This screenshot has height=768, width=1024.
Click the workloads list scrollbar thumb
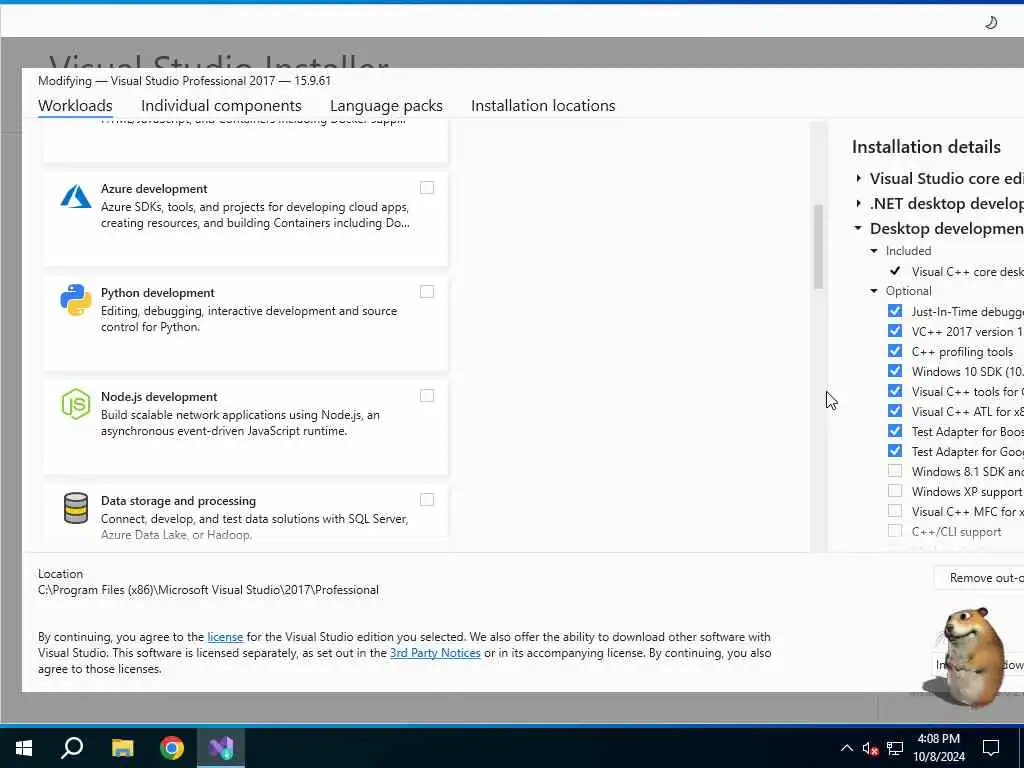click(818, 247)
